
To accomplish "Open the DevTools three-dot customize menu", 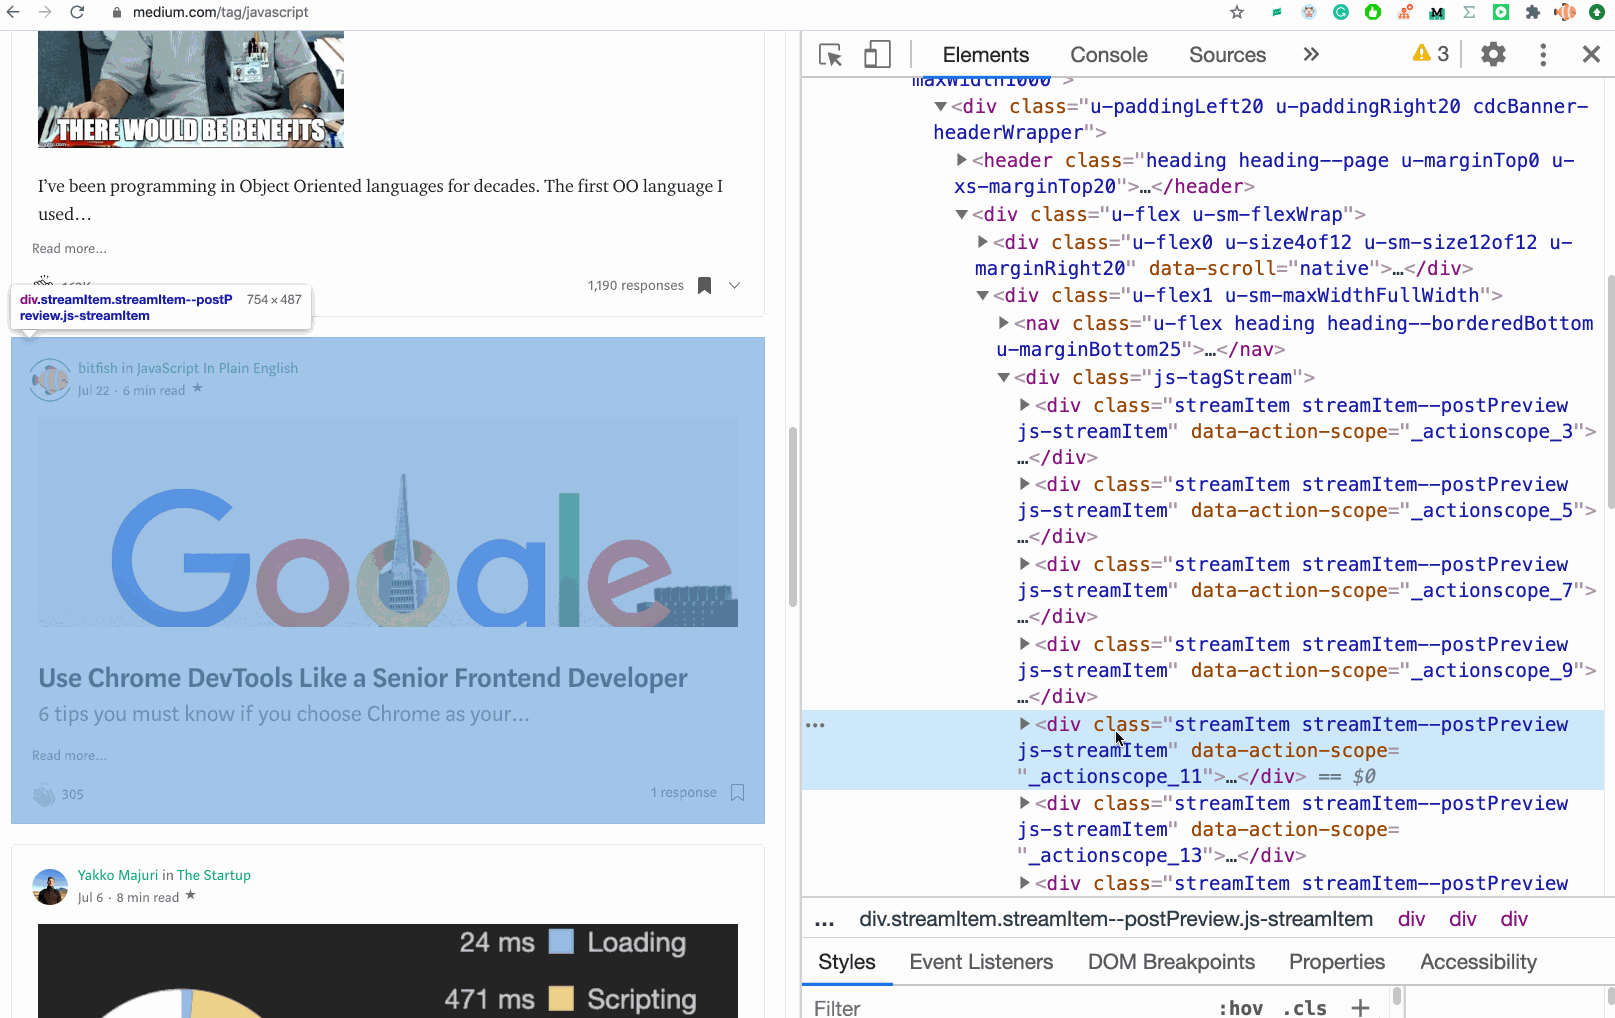I will tap(1543, 55).
